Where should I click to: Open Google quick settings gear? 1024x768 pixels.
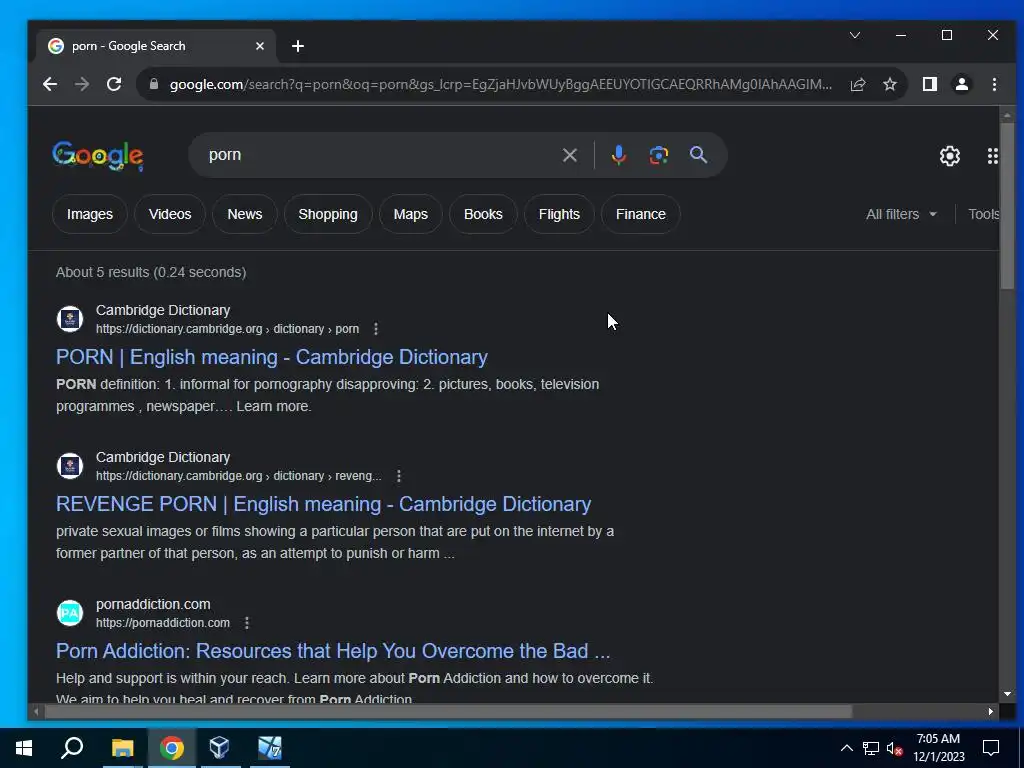click(x=950, y=155)
